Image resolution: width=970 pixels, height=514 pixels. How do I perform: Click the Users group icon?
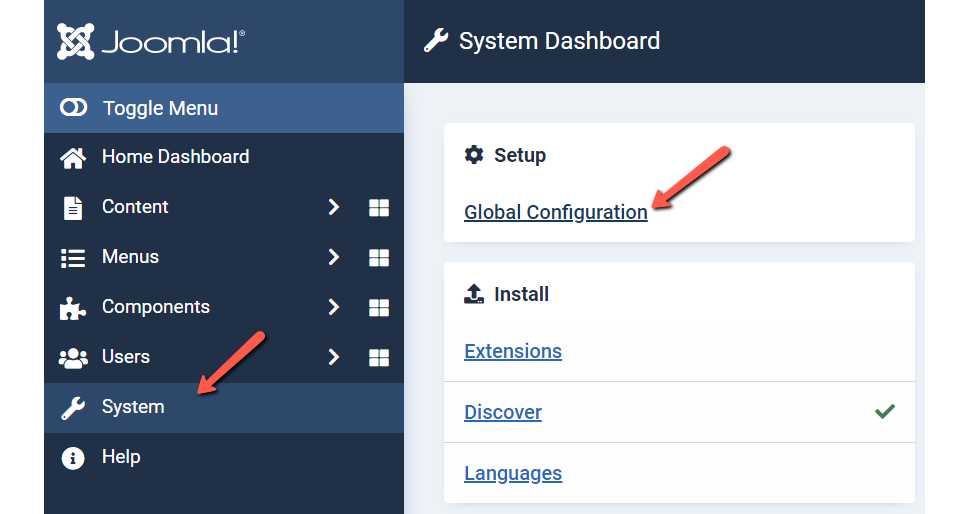pos(73,358)
